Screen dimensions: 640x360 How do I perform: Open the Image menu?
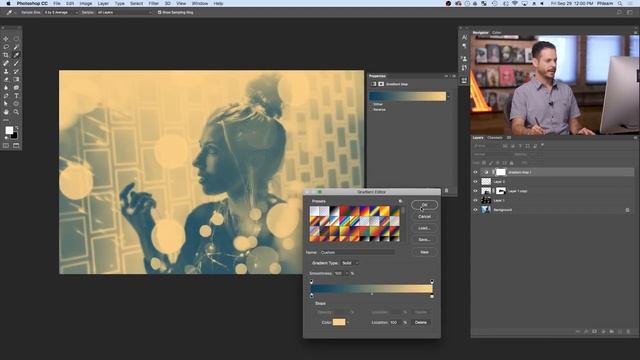(x=86, y=3)
